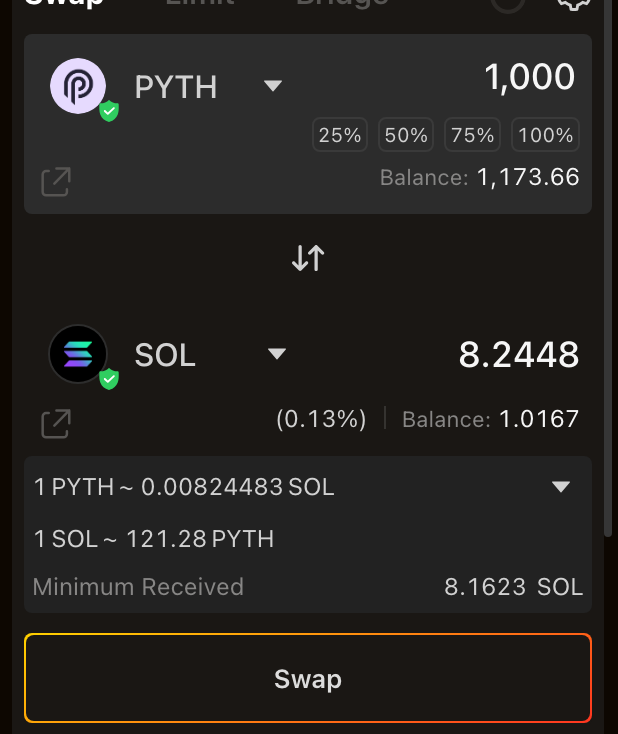
Task: Click the PYTH balance 1,173.66
Action: [528, 177]
